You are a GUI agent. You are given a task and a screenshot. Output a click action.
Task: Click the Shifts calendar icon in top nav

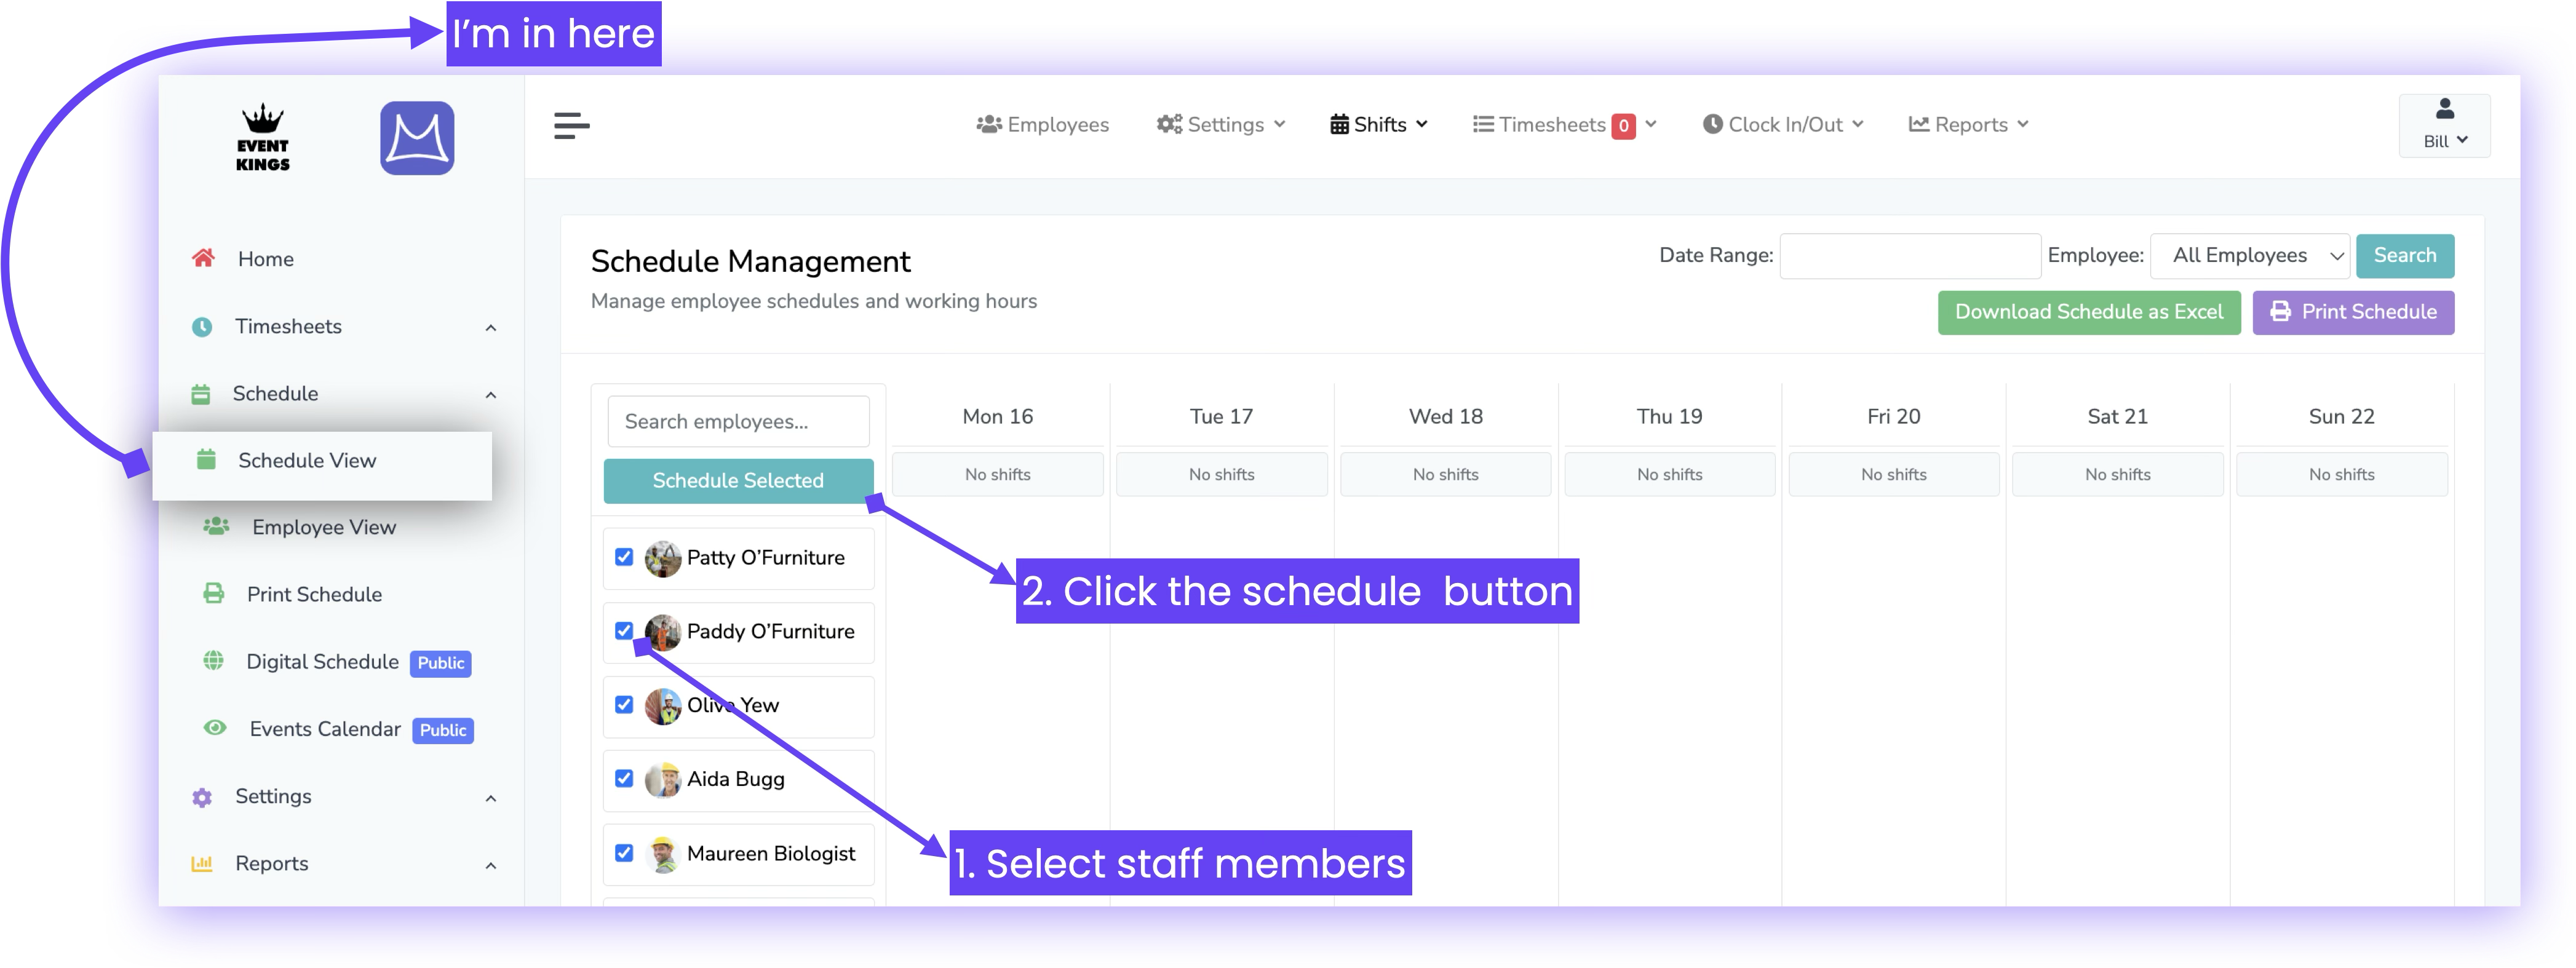click(1339, 125)
